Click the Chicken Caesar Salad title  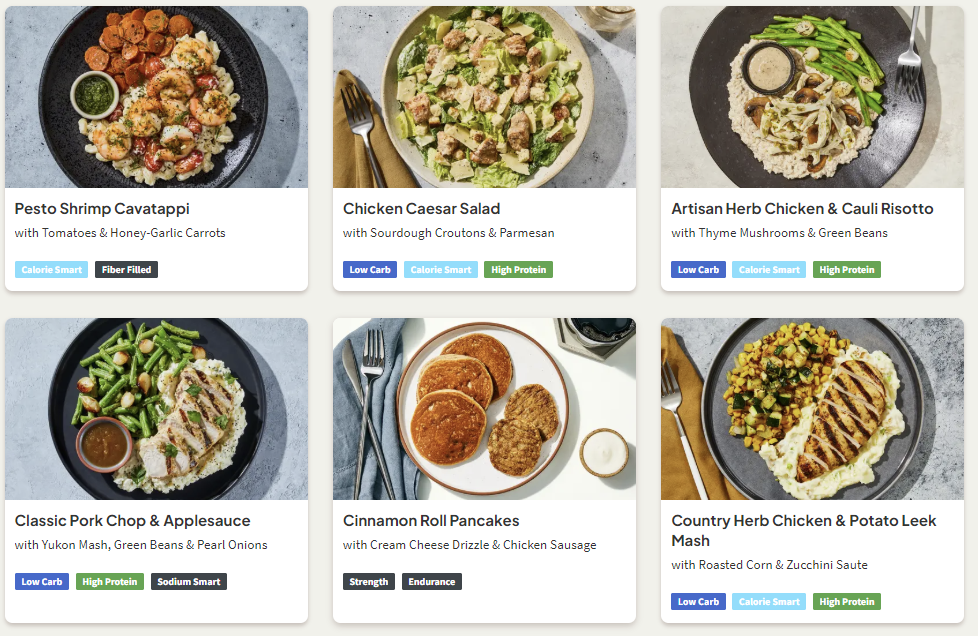click(x=422, y=209)
